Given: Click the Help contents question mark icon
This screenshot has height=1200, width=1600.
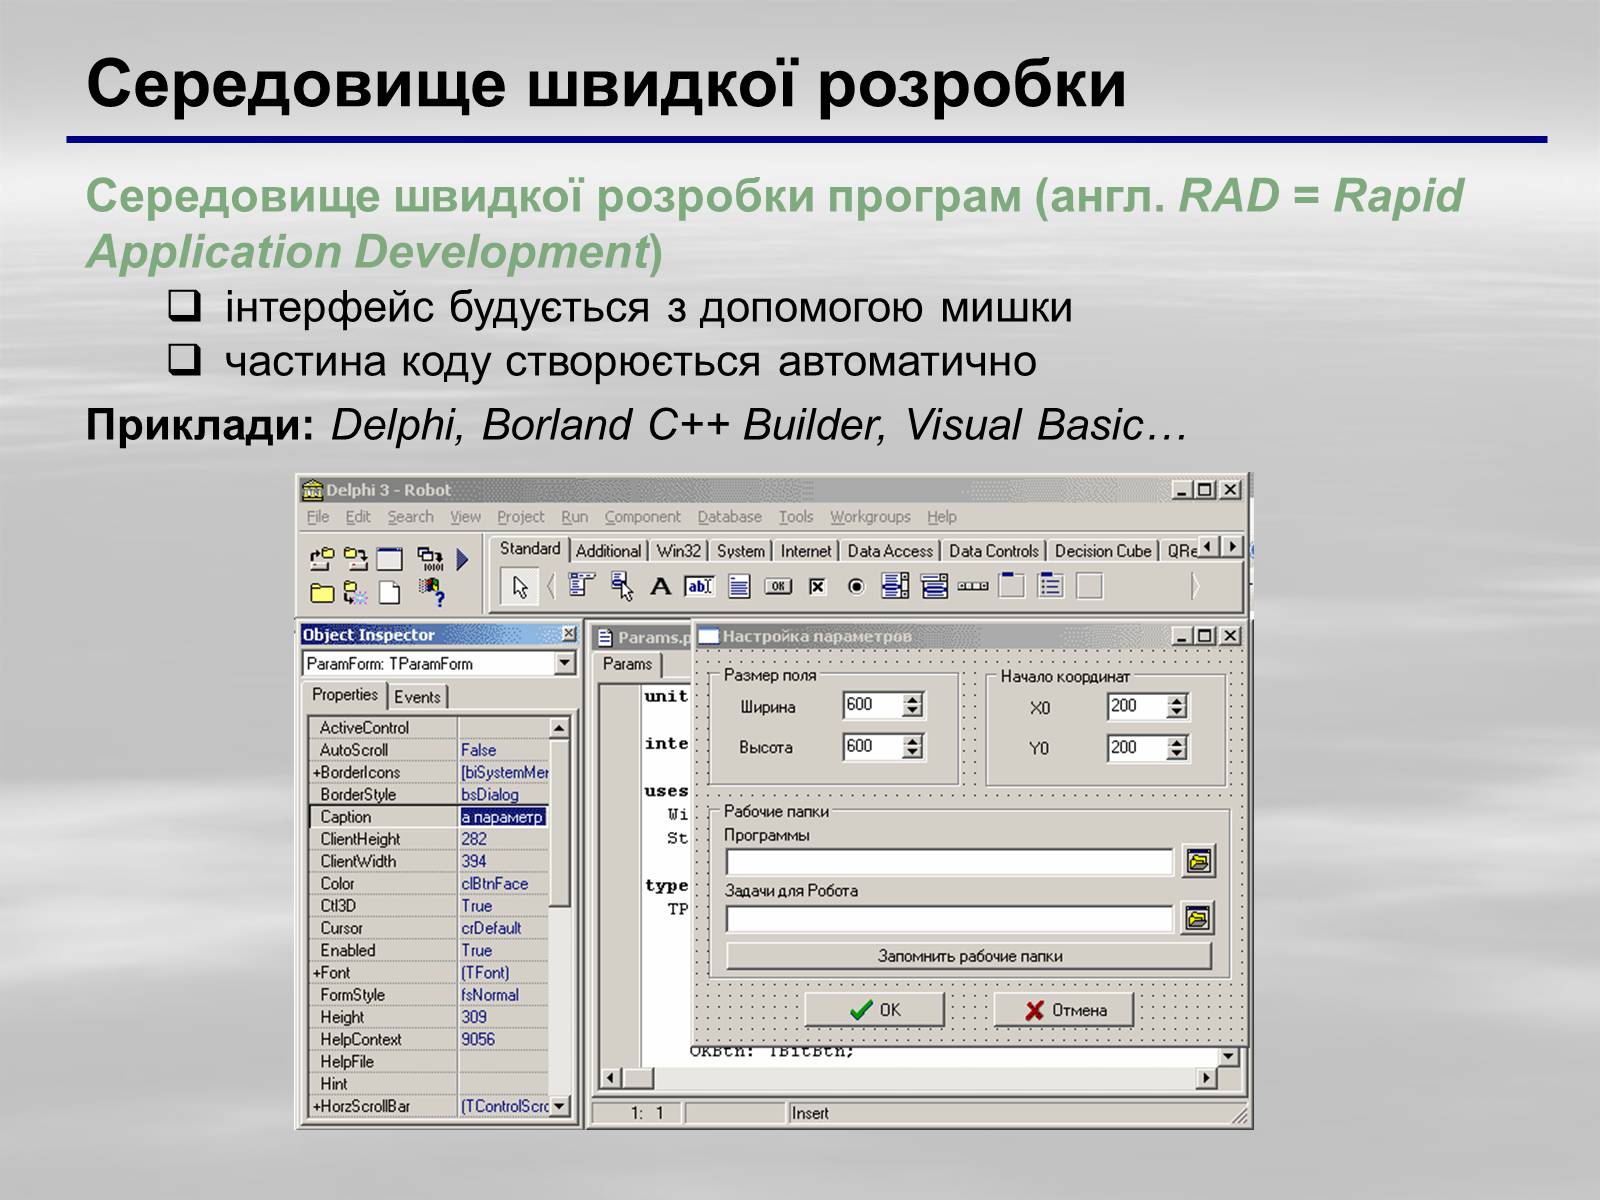Looking at the screenshot, I should [432, 593].
